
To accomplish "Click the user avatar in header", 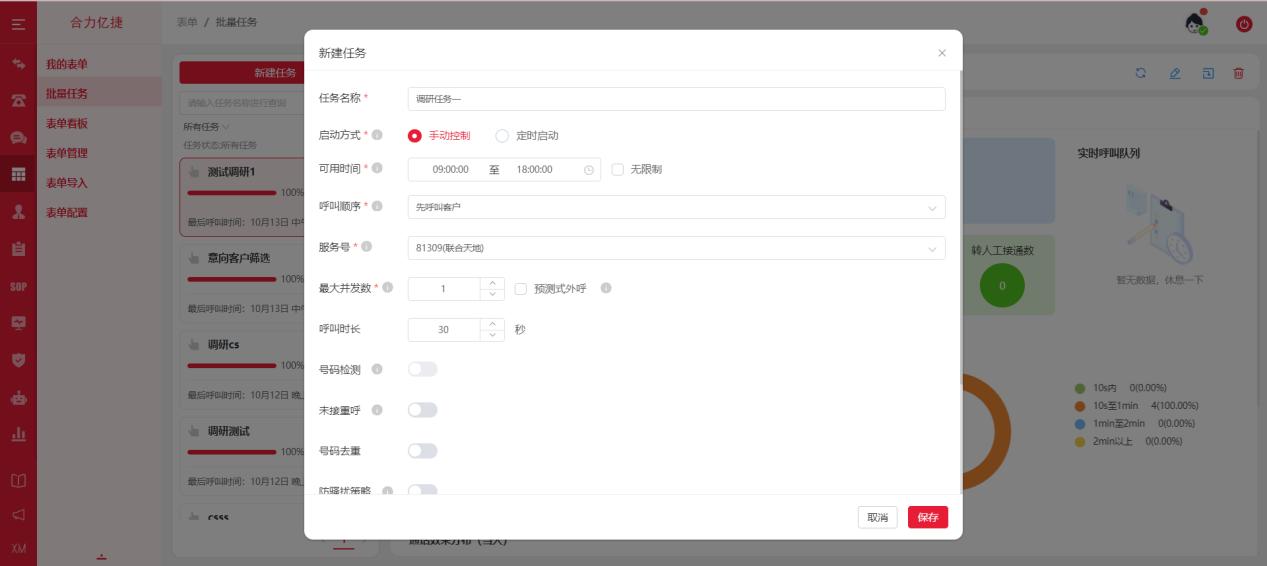I will 1196,23.
